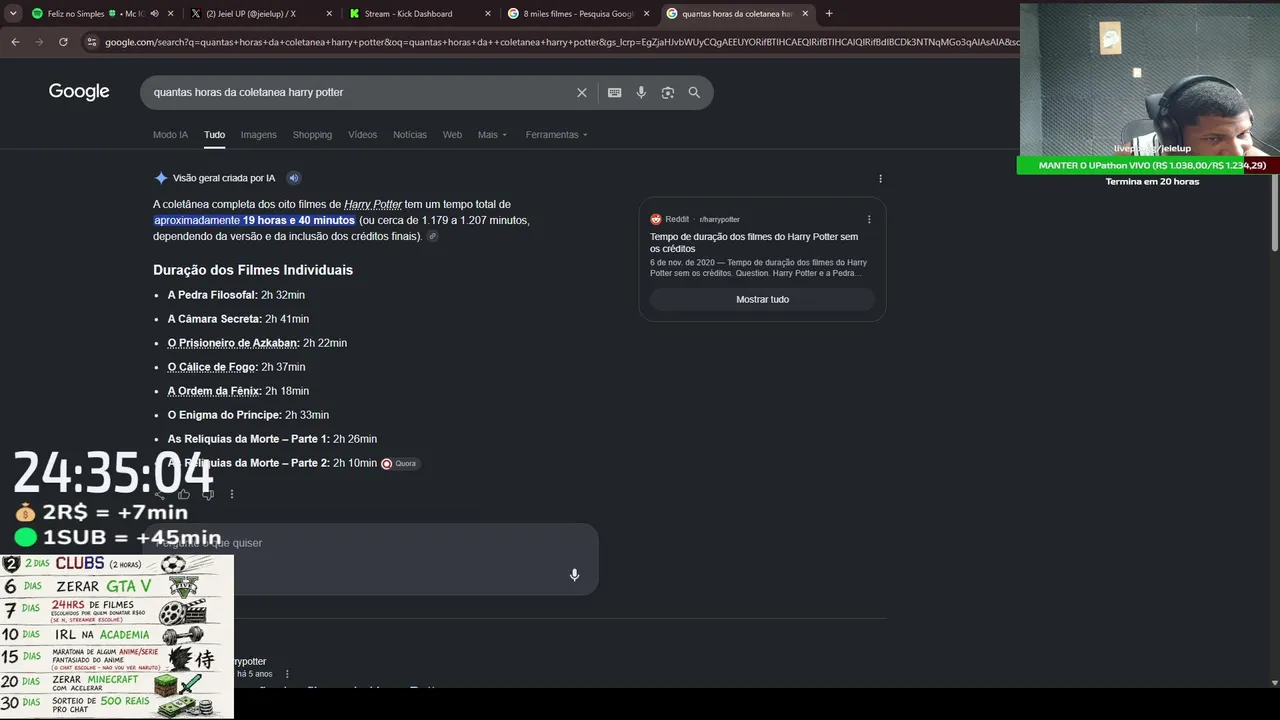Screen dimensions: 1280x720
Task: Open 'O Cálice de Fogo' link
Action: tap(213, 367)
